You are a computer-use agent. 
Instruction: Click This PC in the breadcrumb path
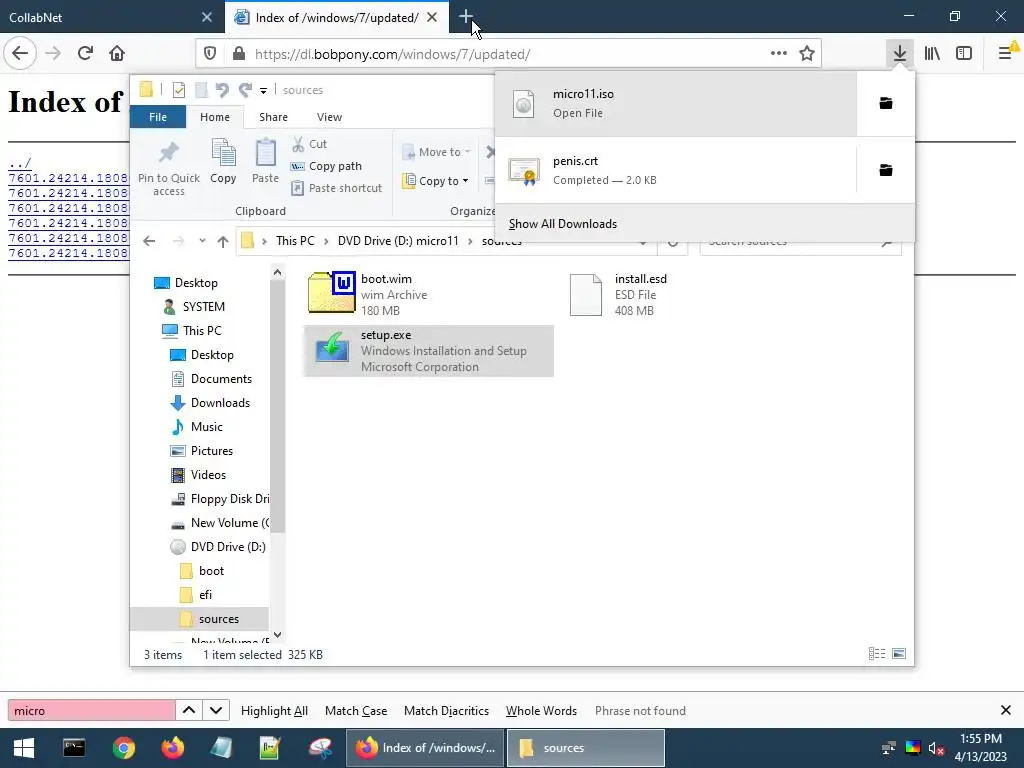coord(295,241)
